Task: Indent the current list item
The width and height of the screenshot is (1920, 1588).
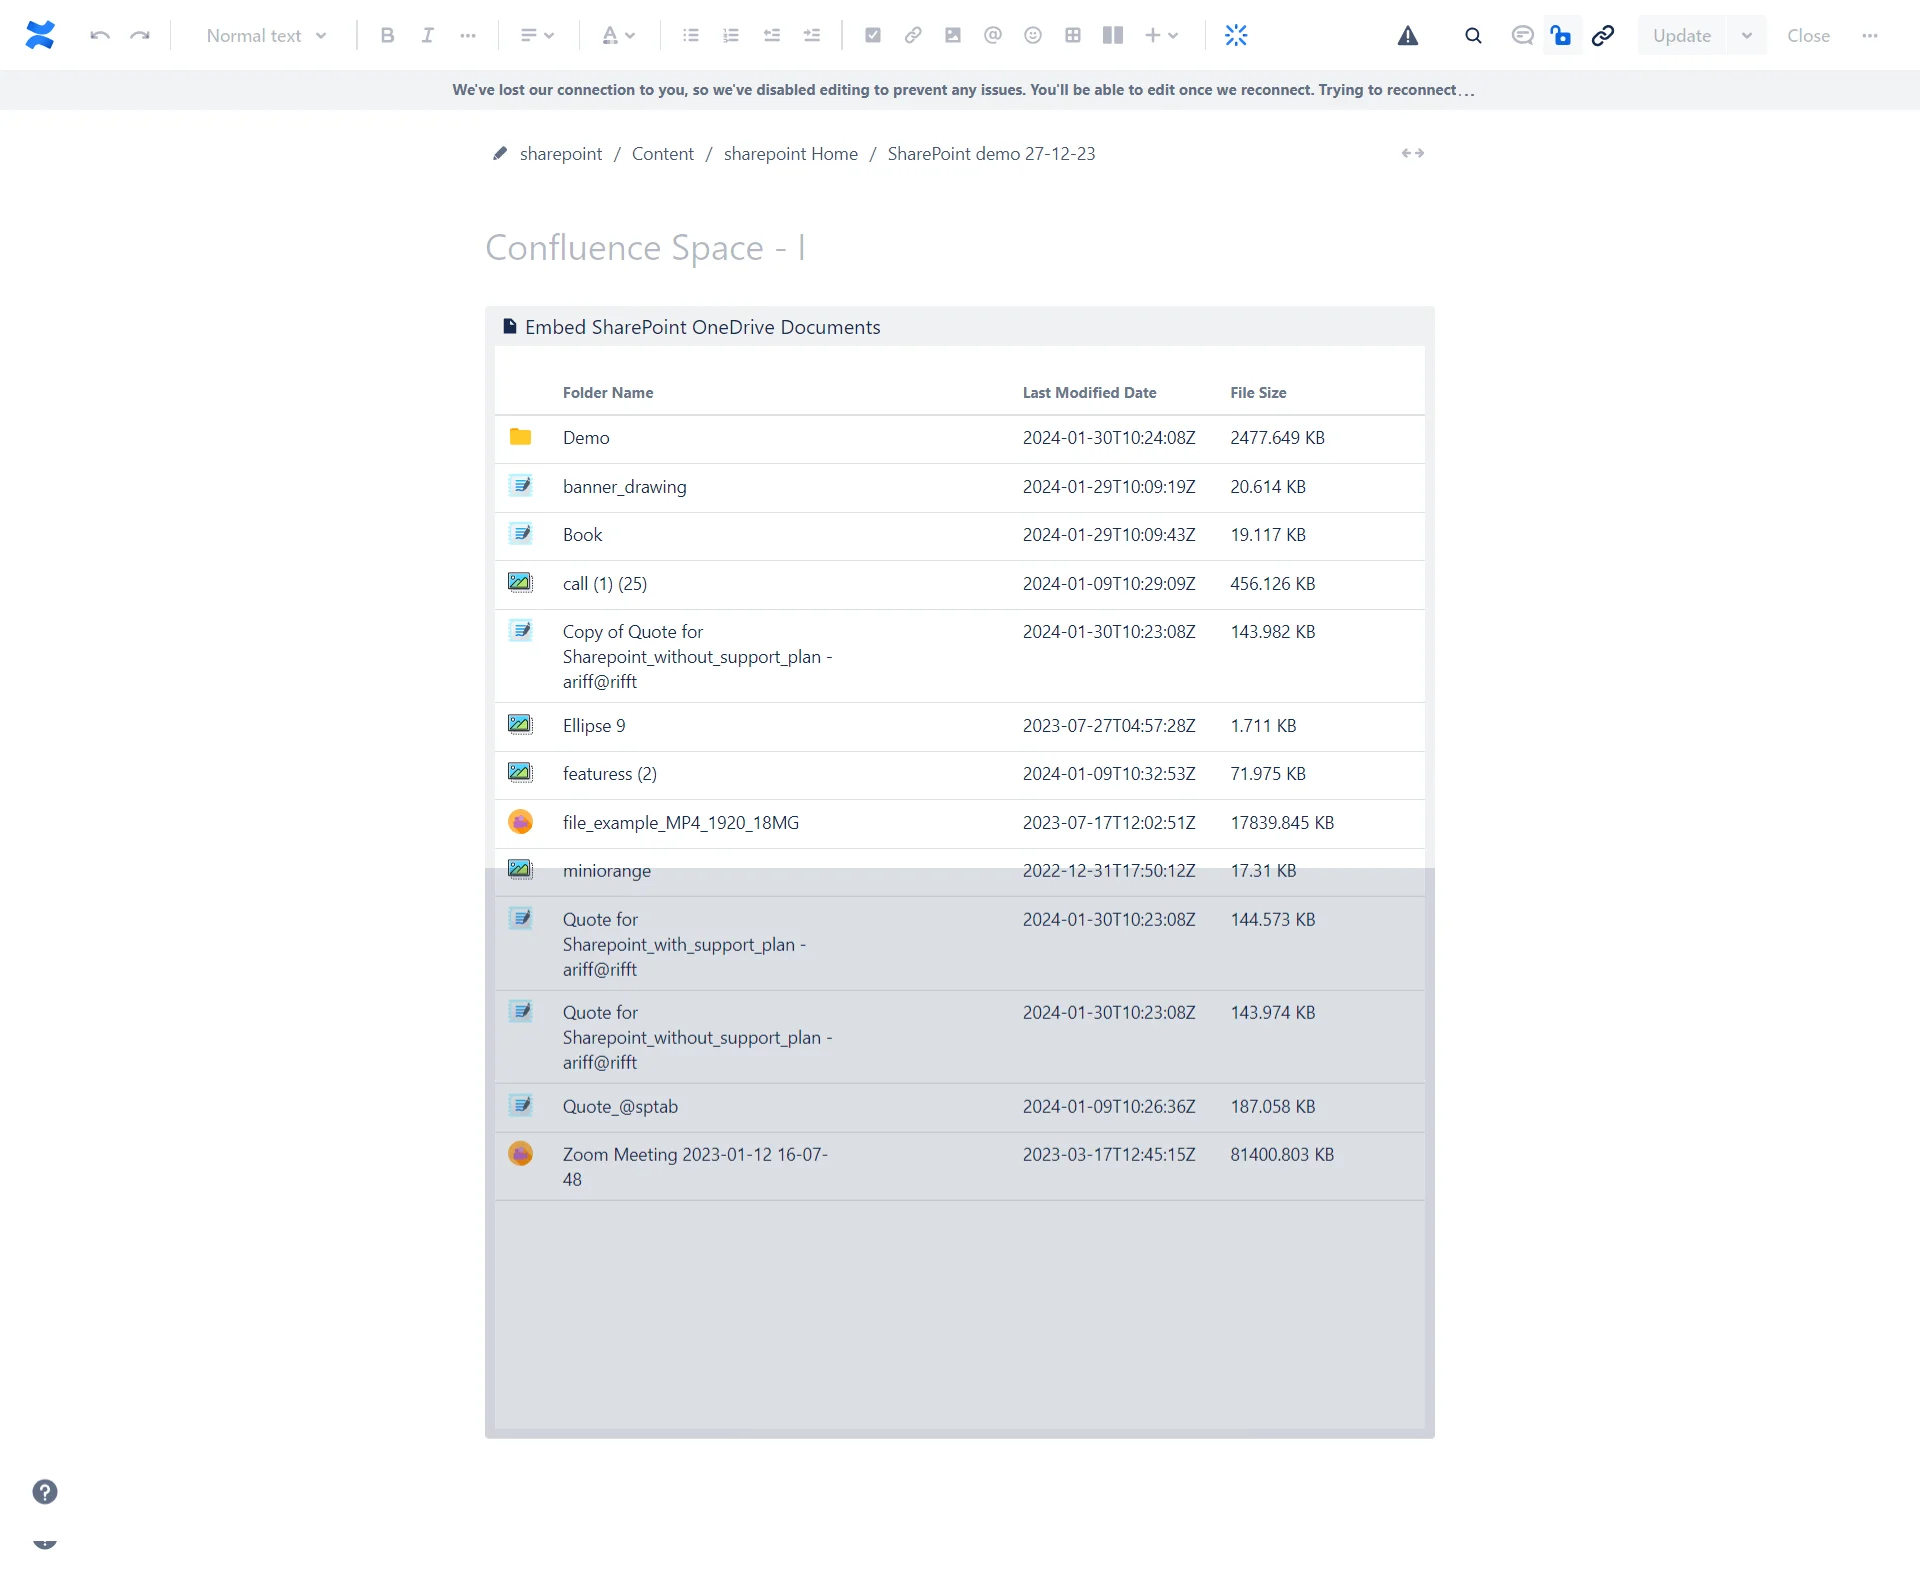Action: click(812, 36)
